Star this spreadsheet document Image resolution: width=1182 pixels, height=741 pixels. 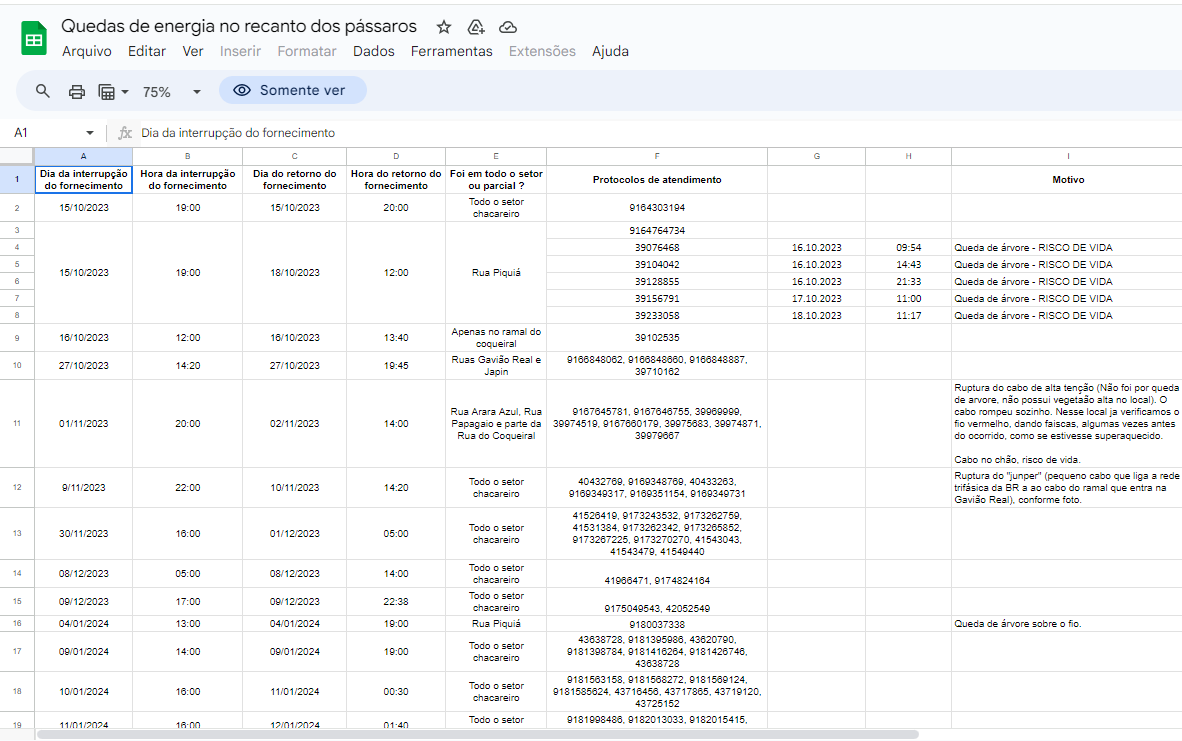click(444, 27)
